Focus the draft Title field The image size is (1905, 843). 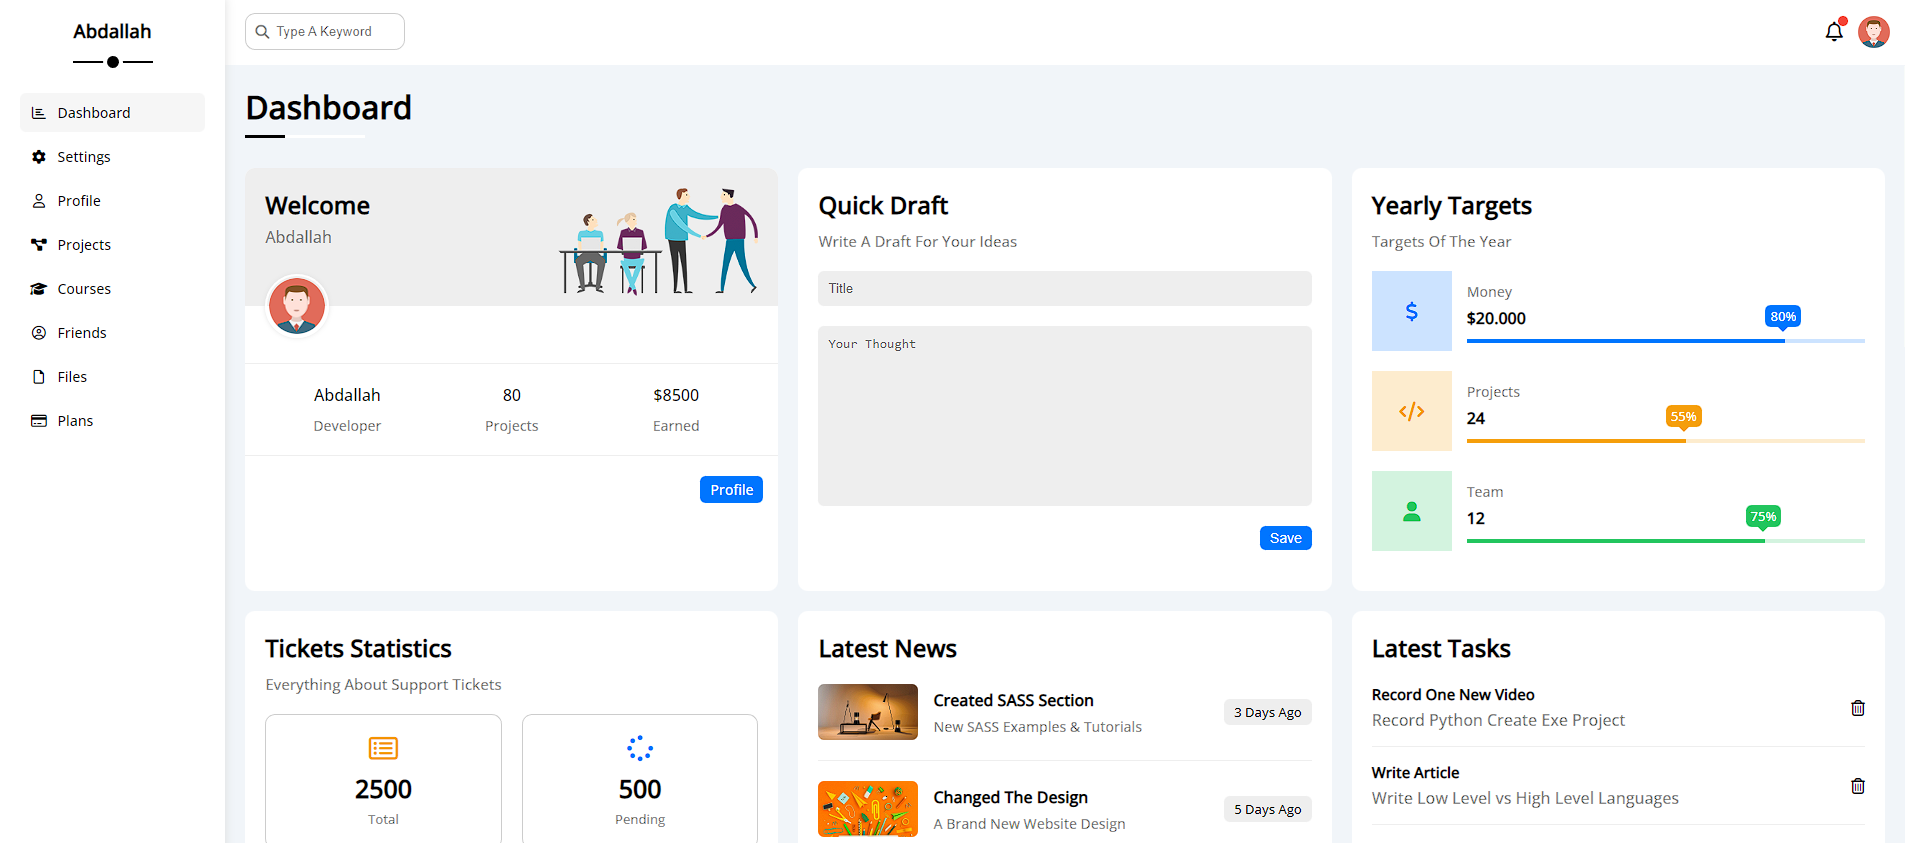1064,289
